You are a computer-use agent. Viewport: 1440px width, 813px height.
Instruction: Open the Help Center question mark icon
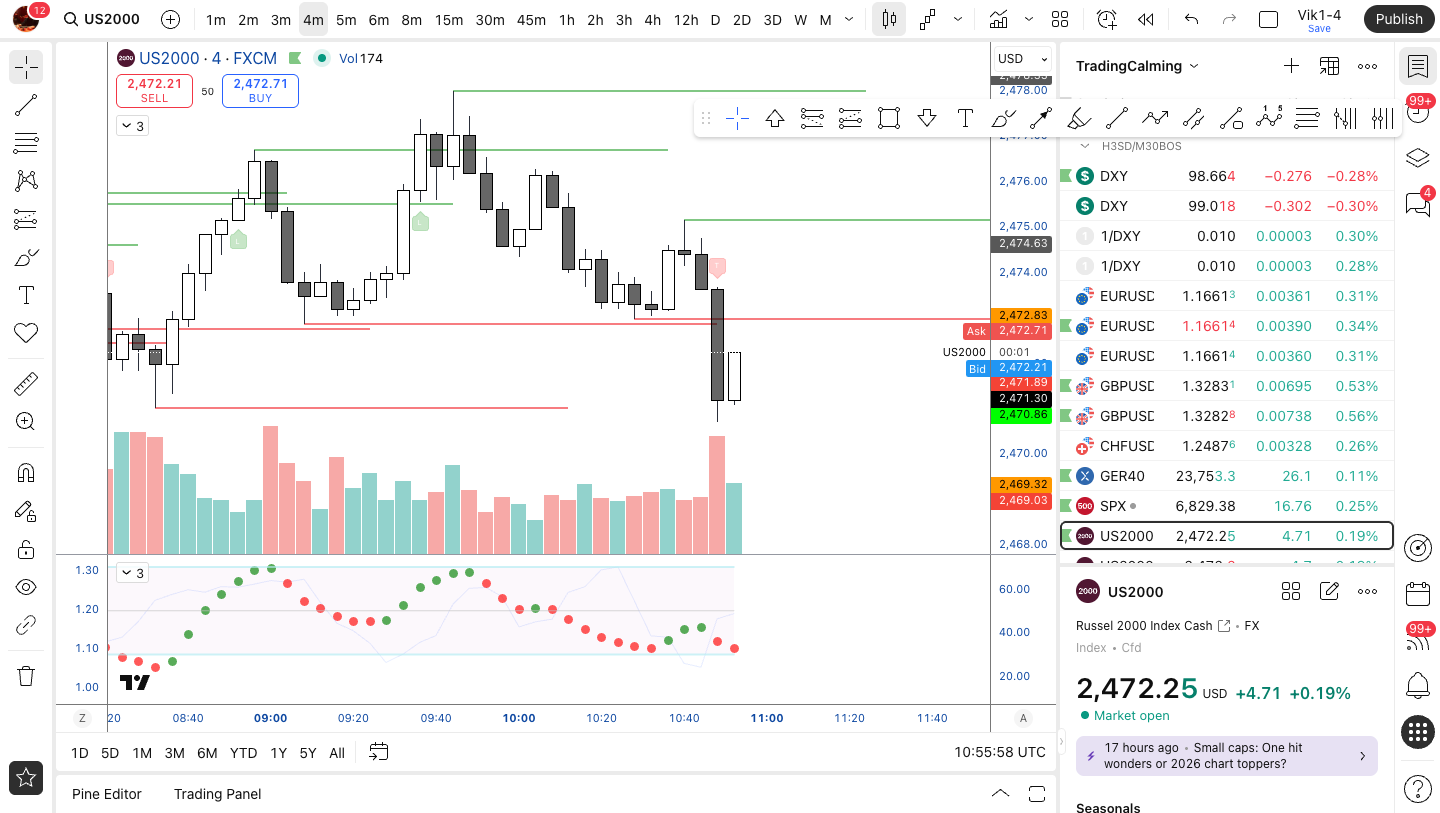pos(1417,788)
